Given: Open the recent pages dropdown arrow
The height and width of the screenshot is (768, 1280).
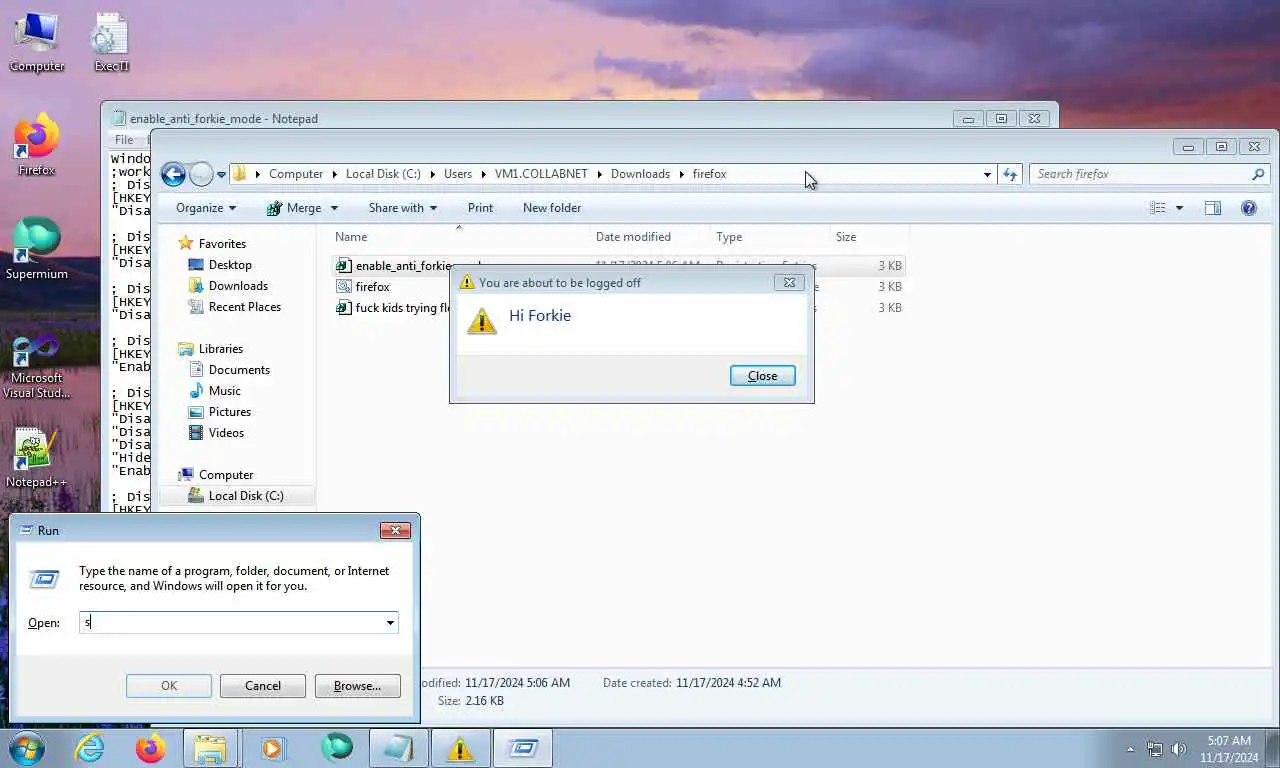Looking at the screenshot, I should [x=221, y=175].
